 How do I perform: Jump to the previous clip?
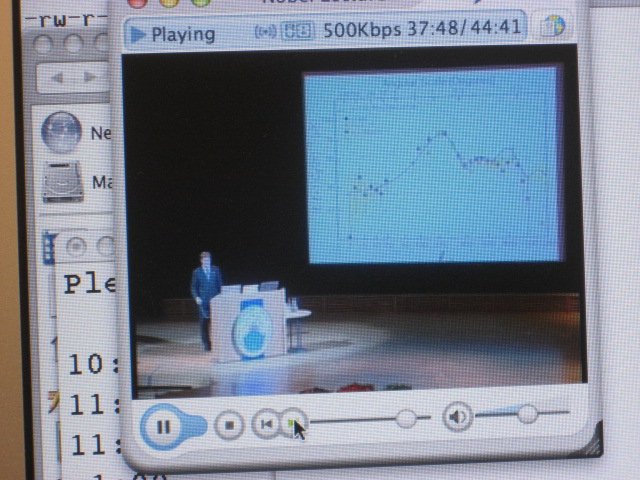coord(265,424)
